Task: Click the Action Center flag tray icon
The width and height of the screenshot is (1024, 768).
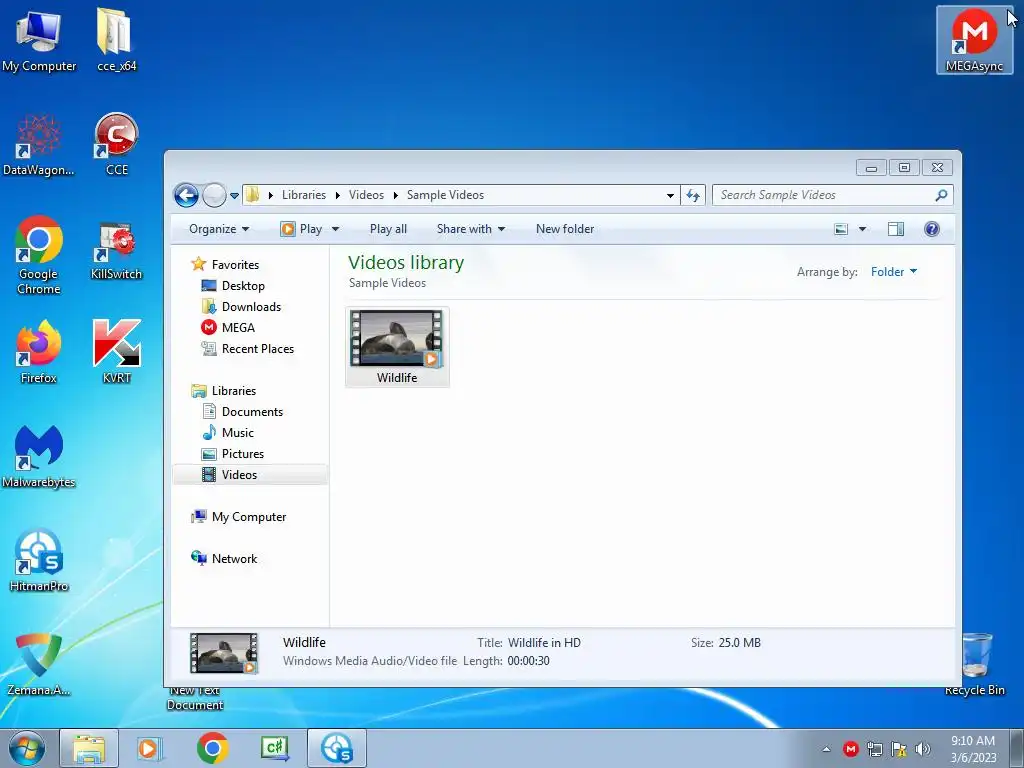Action: (x=899, y=749)
